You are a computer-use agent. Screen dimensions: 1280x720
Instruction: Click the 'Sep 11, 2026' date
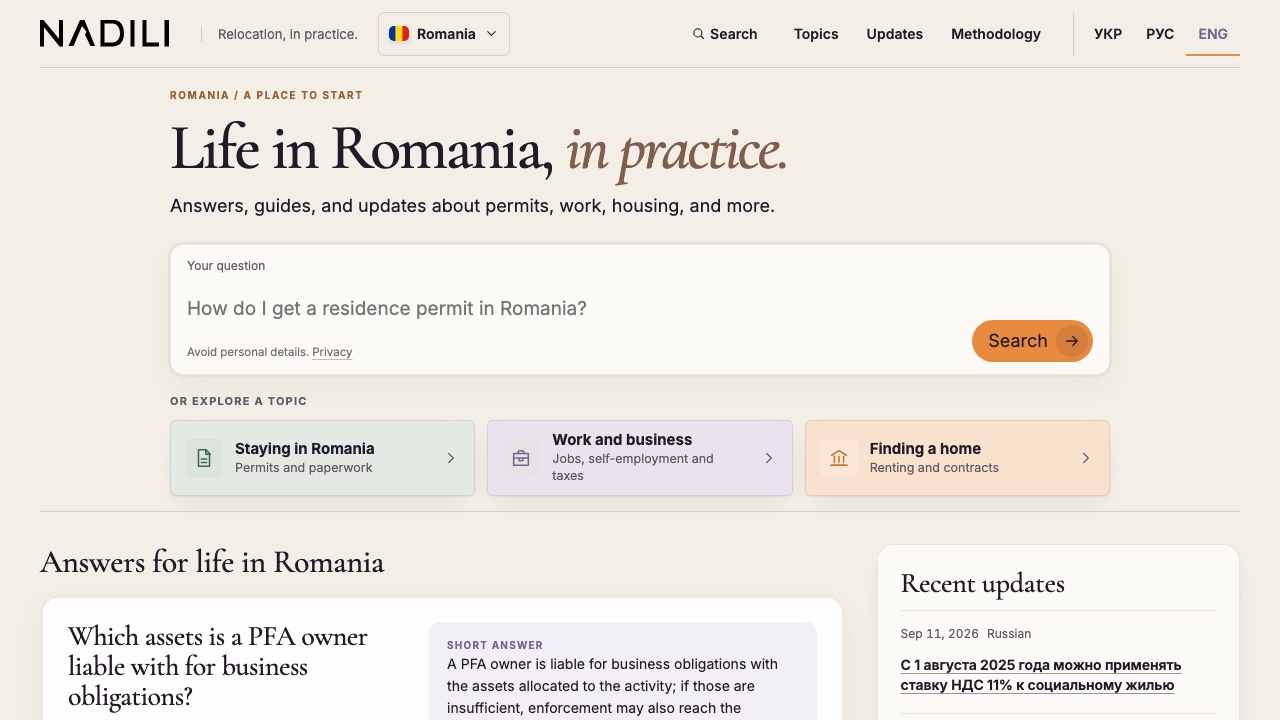point(940,634)
